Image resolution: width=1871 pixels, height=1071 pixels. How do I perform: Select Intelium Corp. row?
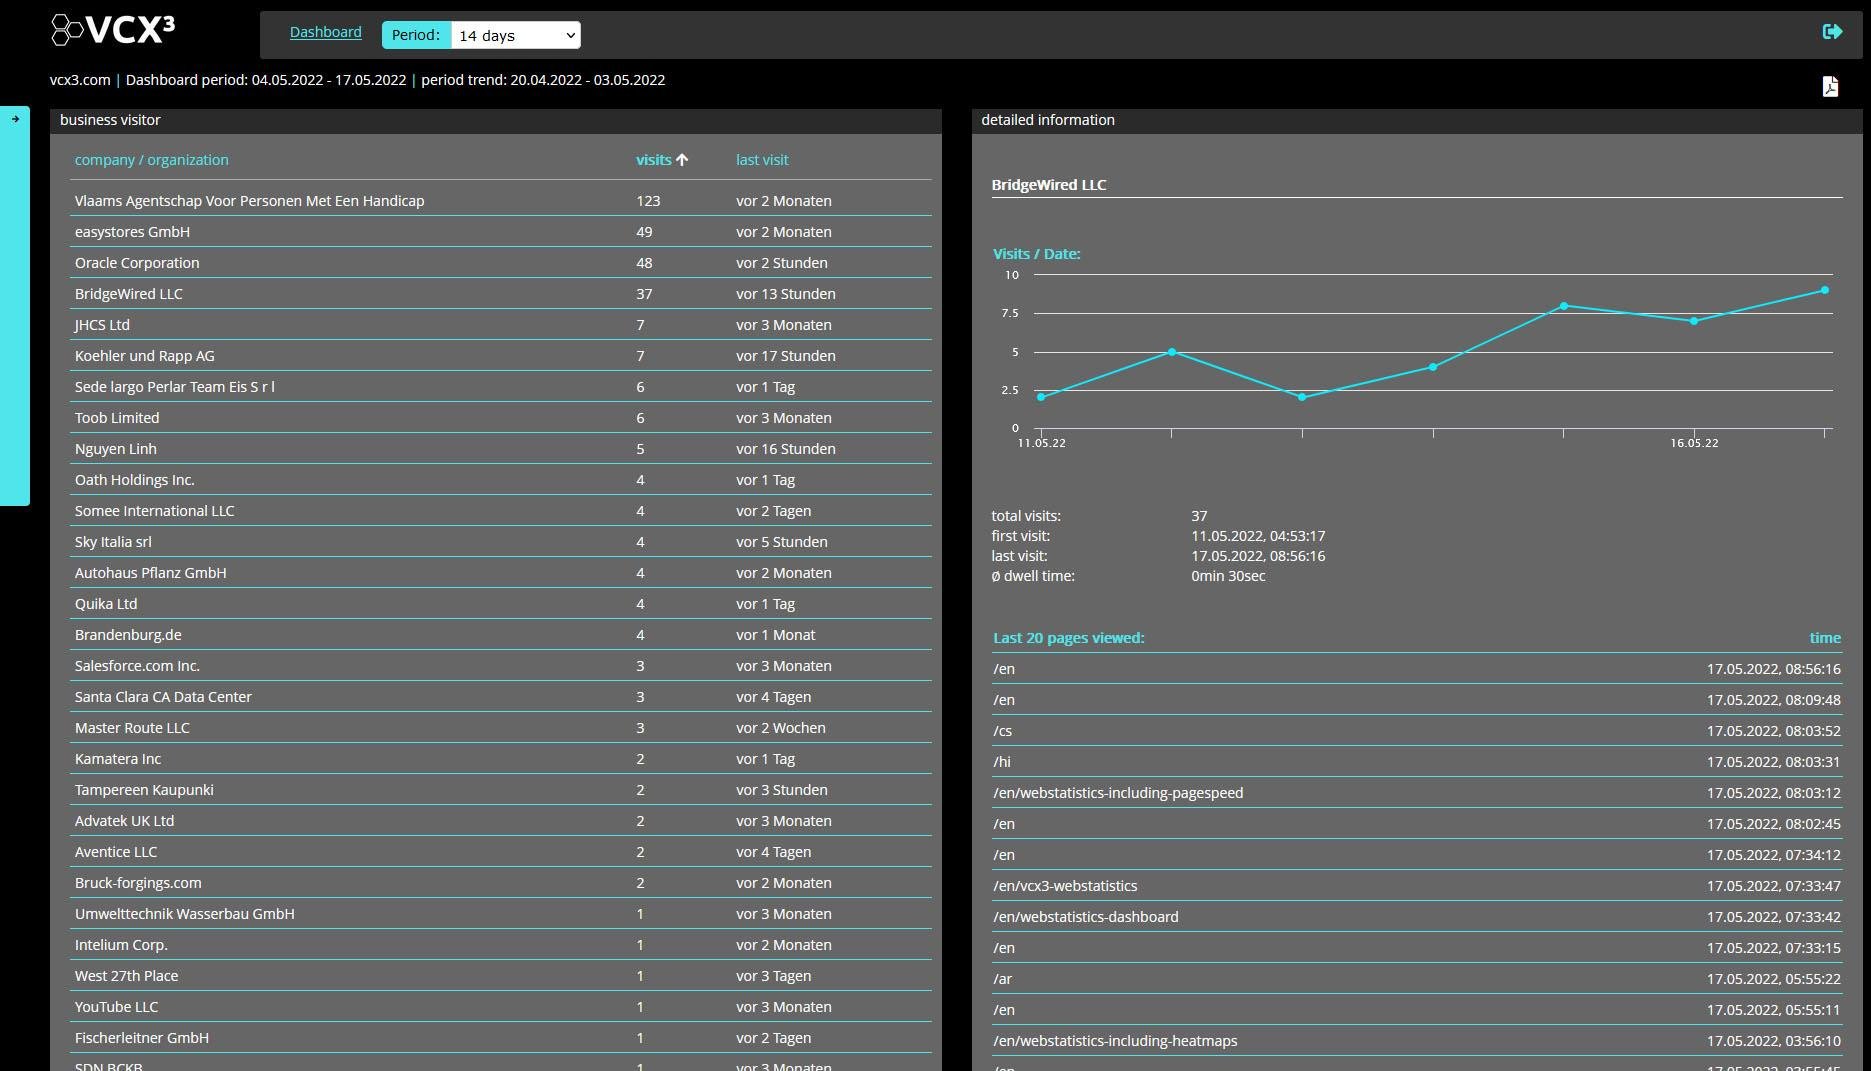tap(500, 945)
